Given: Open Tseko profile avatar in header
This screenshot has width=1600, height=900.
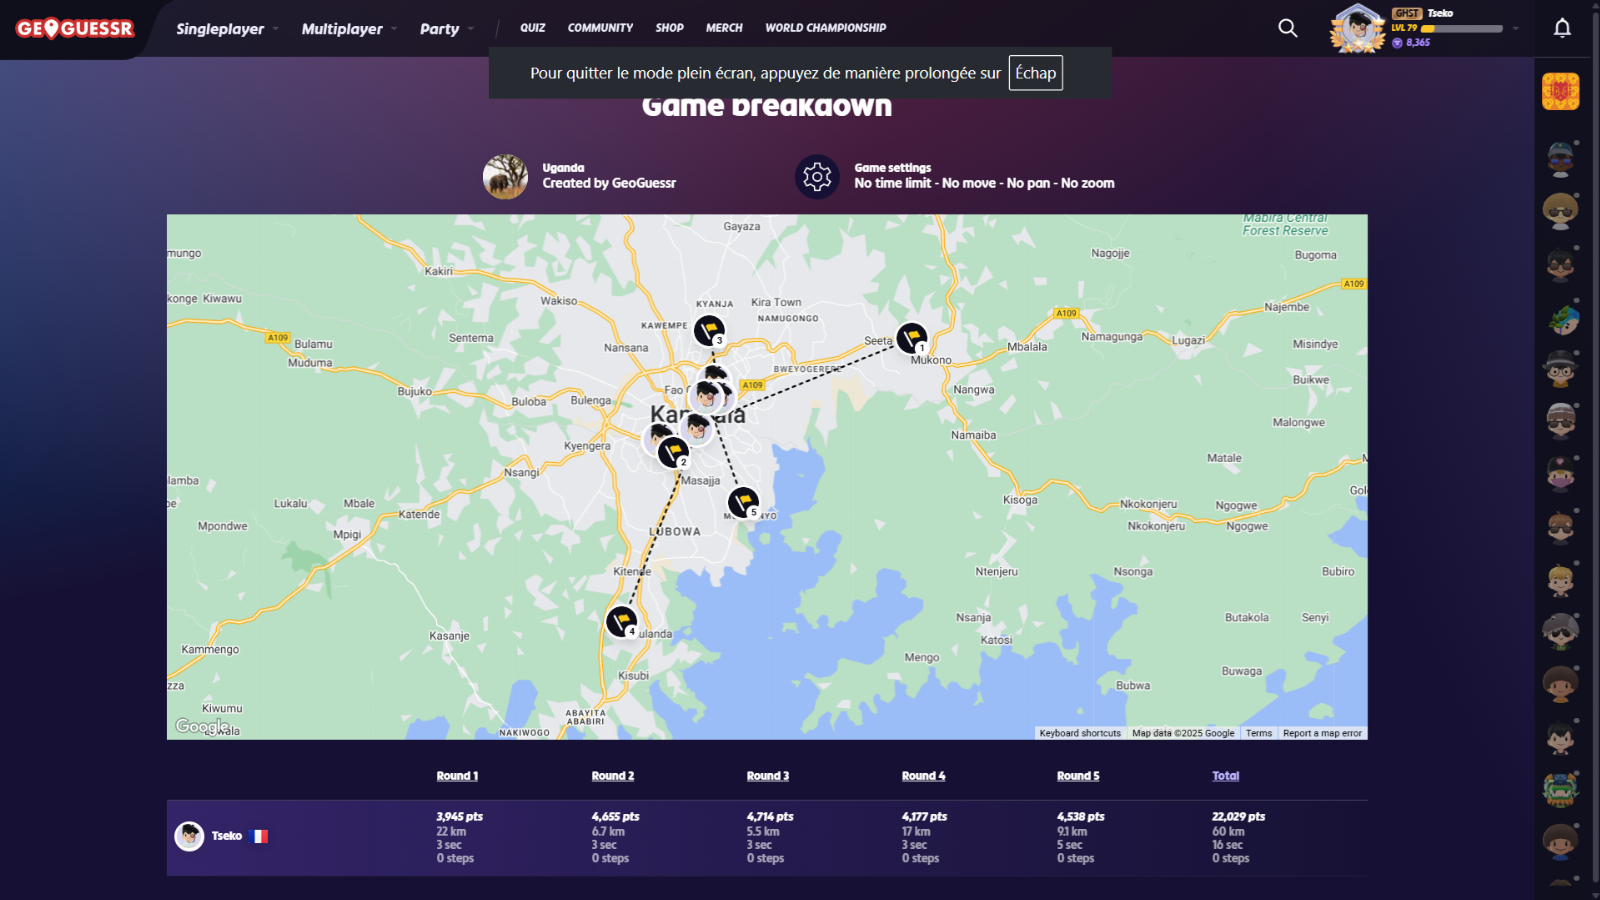Looking at the screenshot, I should (1357, 28).
